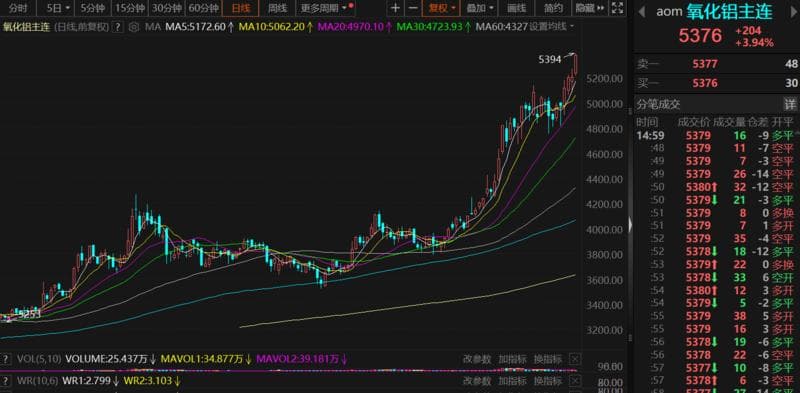Click 时间 column header
The width and height of the screenshot is (800, 393).
pyautogui.click(x=647, y=122)
